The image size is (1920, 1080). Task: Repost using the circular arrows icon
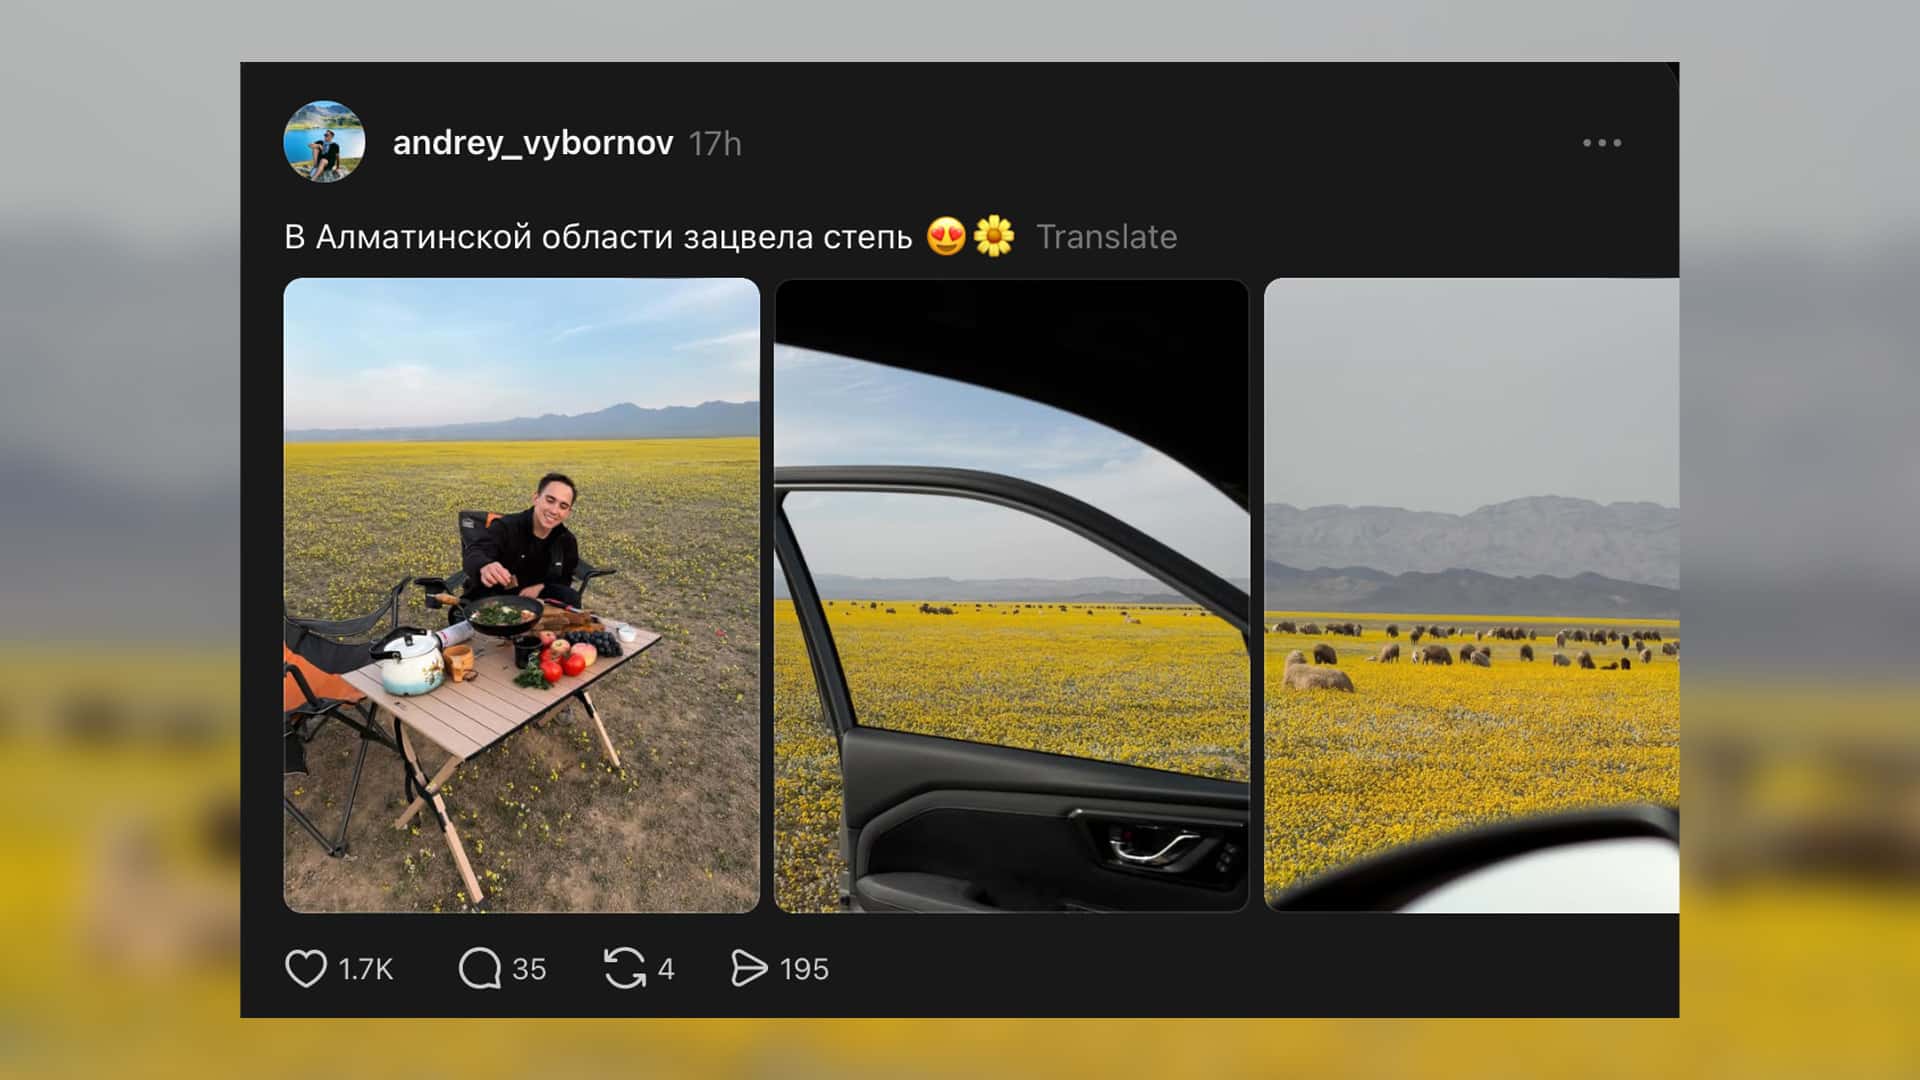click(625, 968)
